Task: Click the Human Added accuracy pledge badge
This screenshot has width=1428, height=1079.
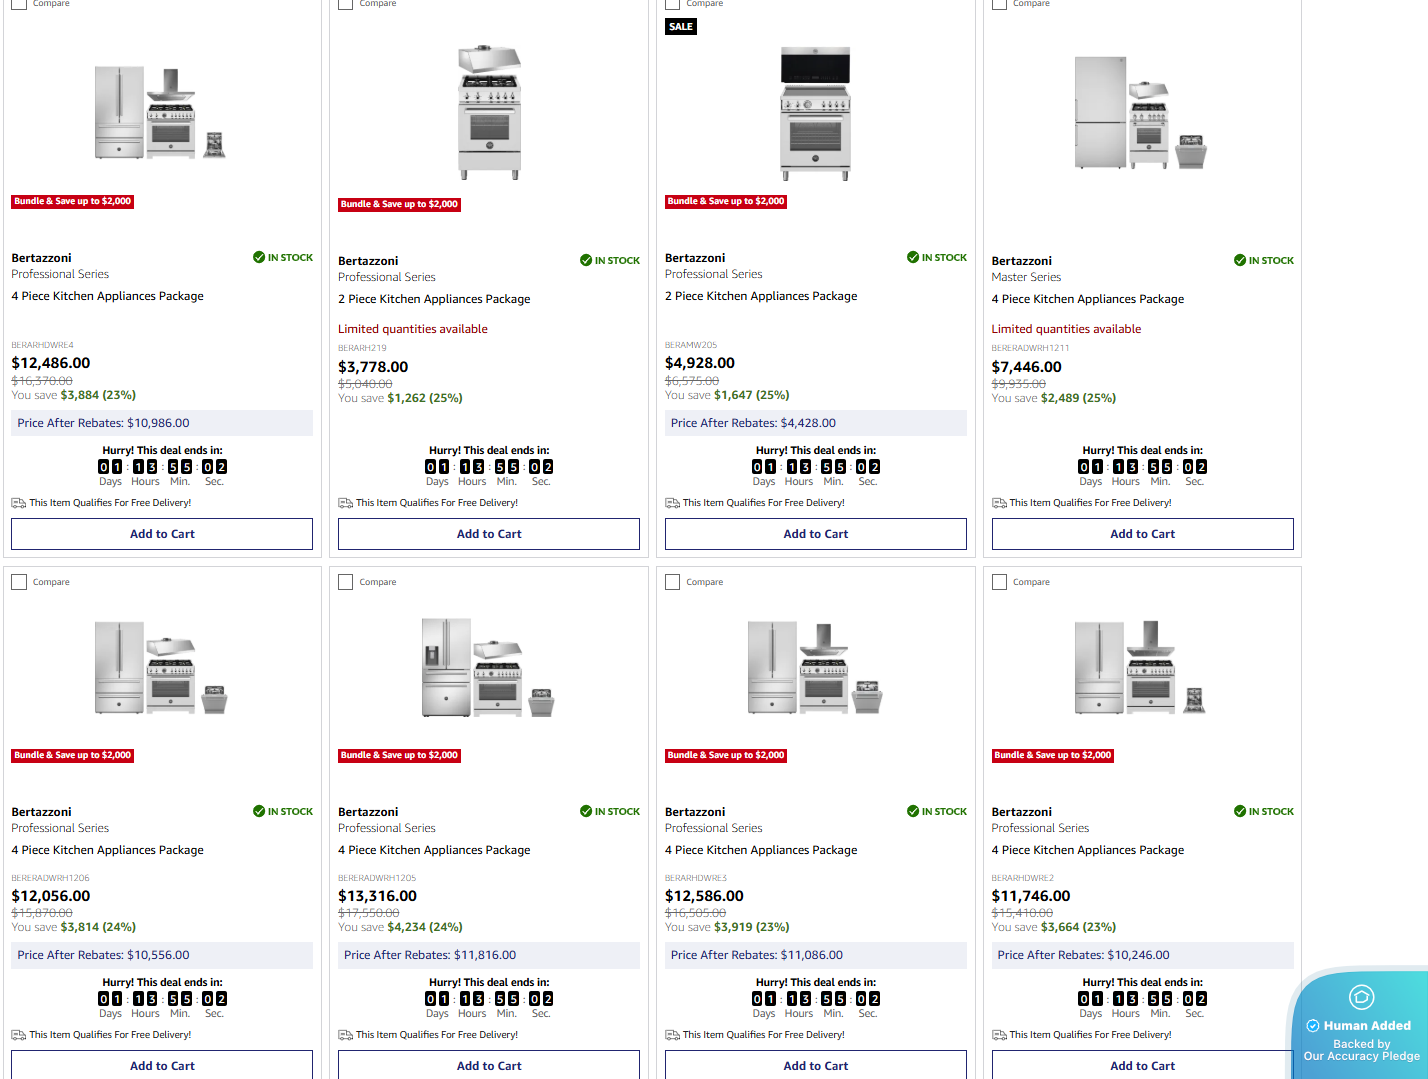Action: pyautogui.click(x=1361, y=1027)
